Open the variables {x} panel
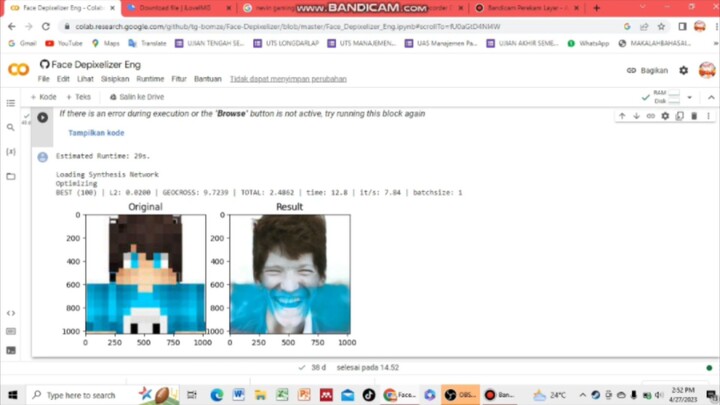 click(x=11, y=152)
